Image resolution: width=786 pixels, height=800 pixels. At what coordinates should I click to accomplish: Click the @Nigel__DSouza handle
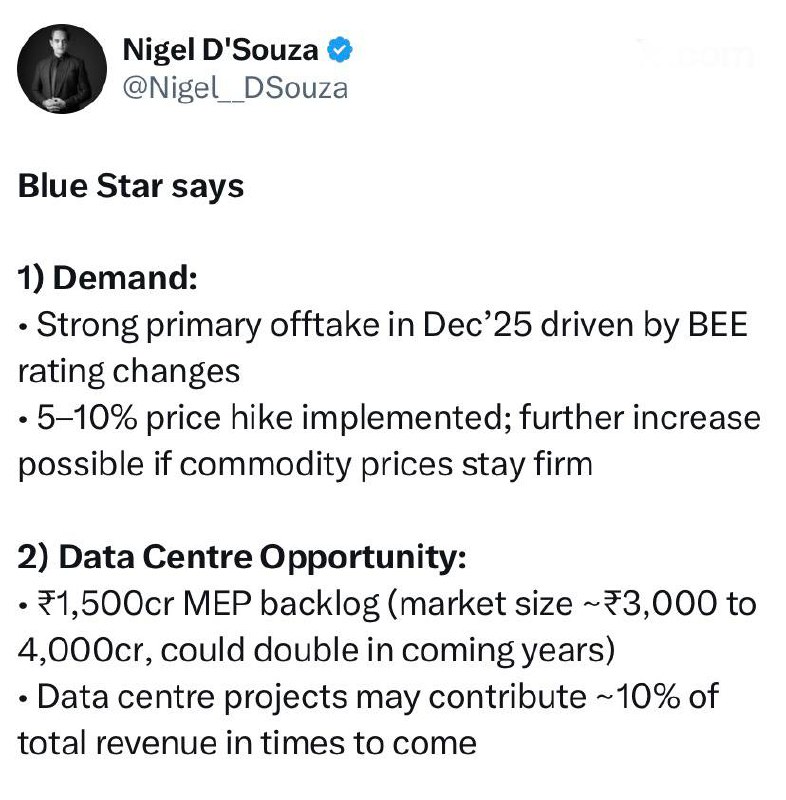point(234,88)
